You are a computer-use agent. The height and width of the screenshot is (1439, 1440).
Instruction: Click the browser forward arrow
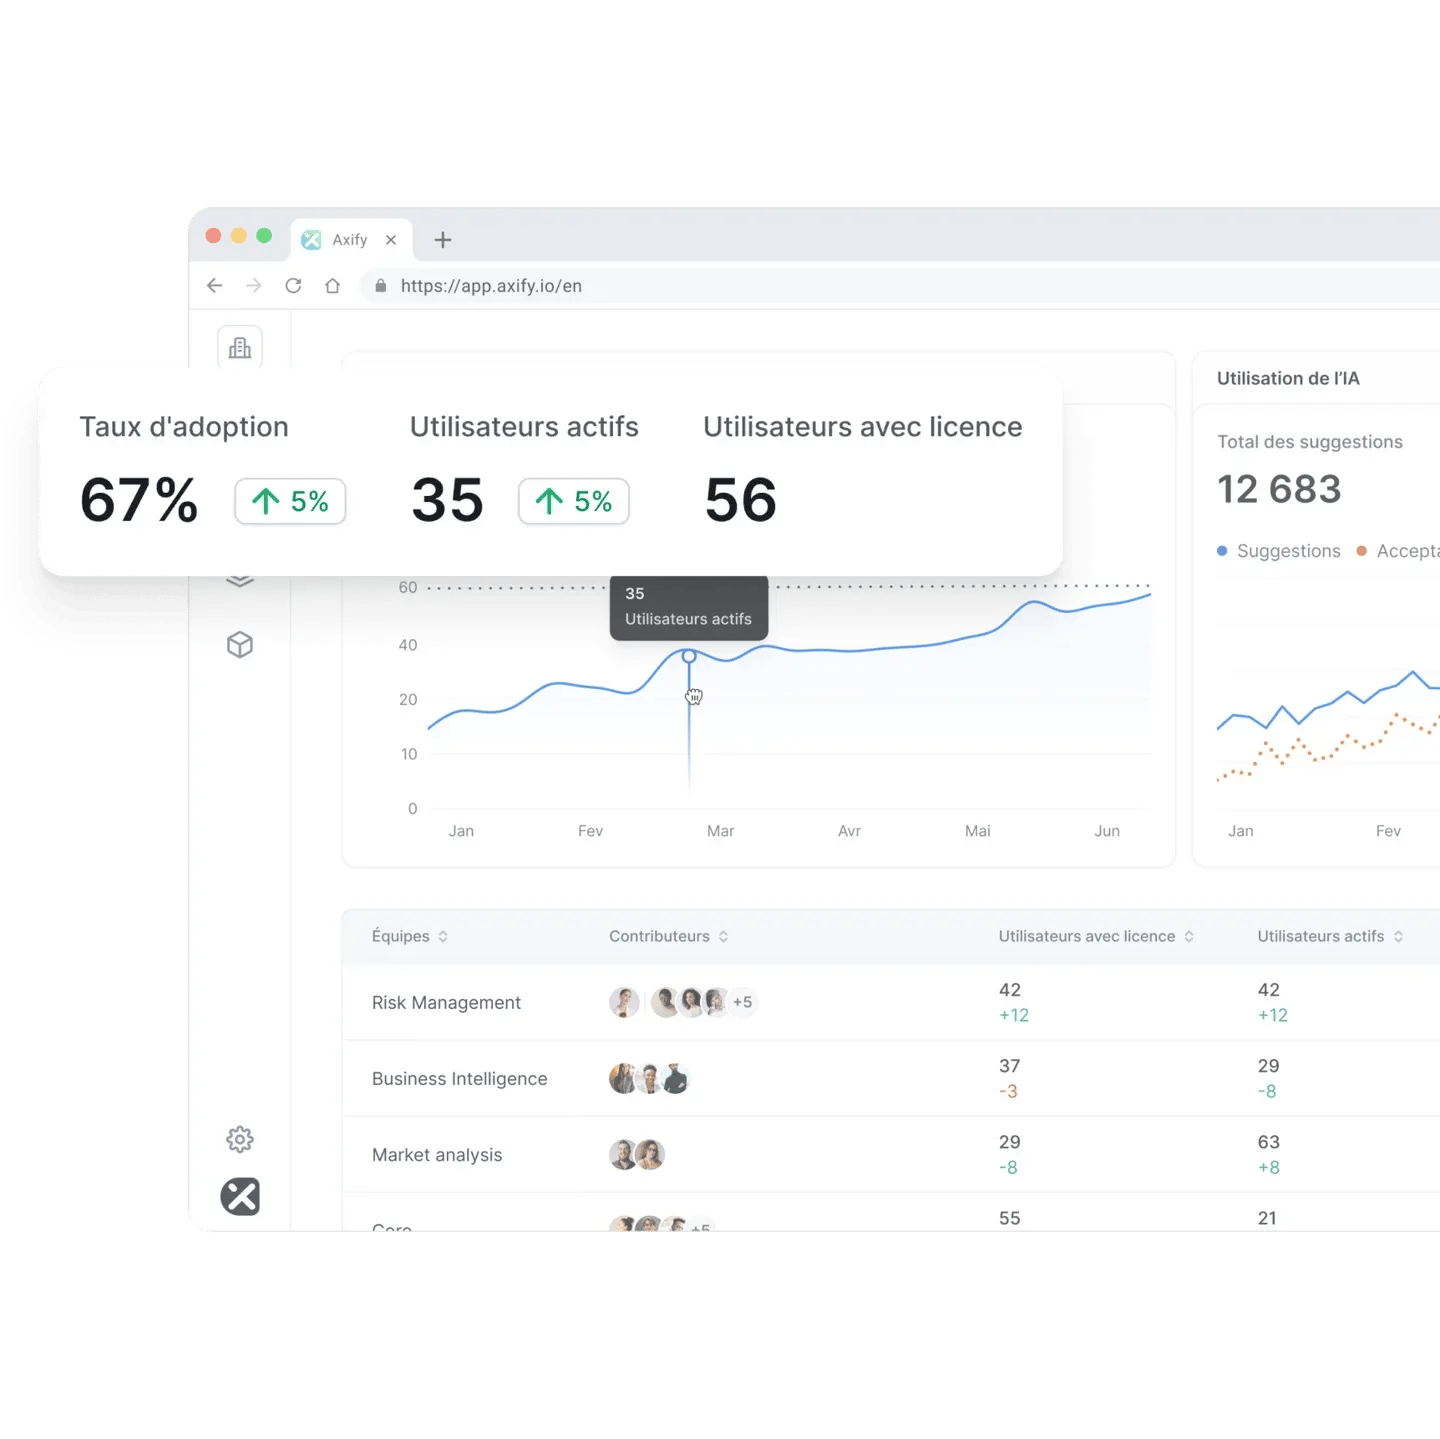254,286
